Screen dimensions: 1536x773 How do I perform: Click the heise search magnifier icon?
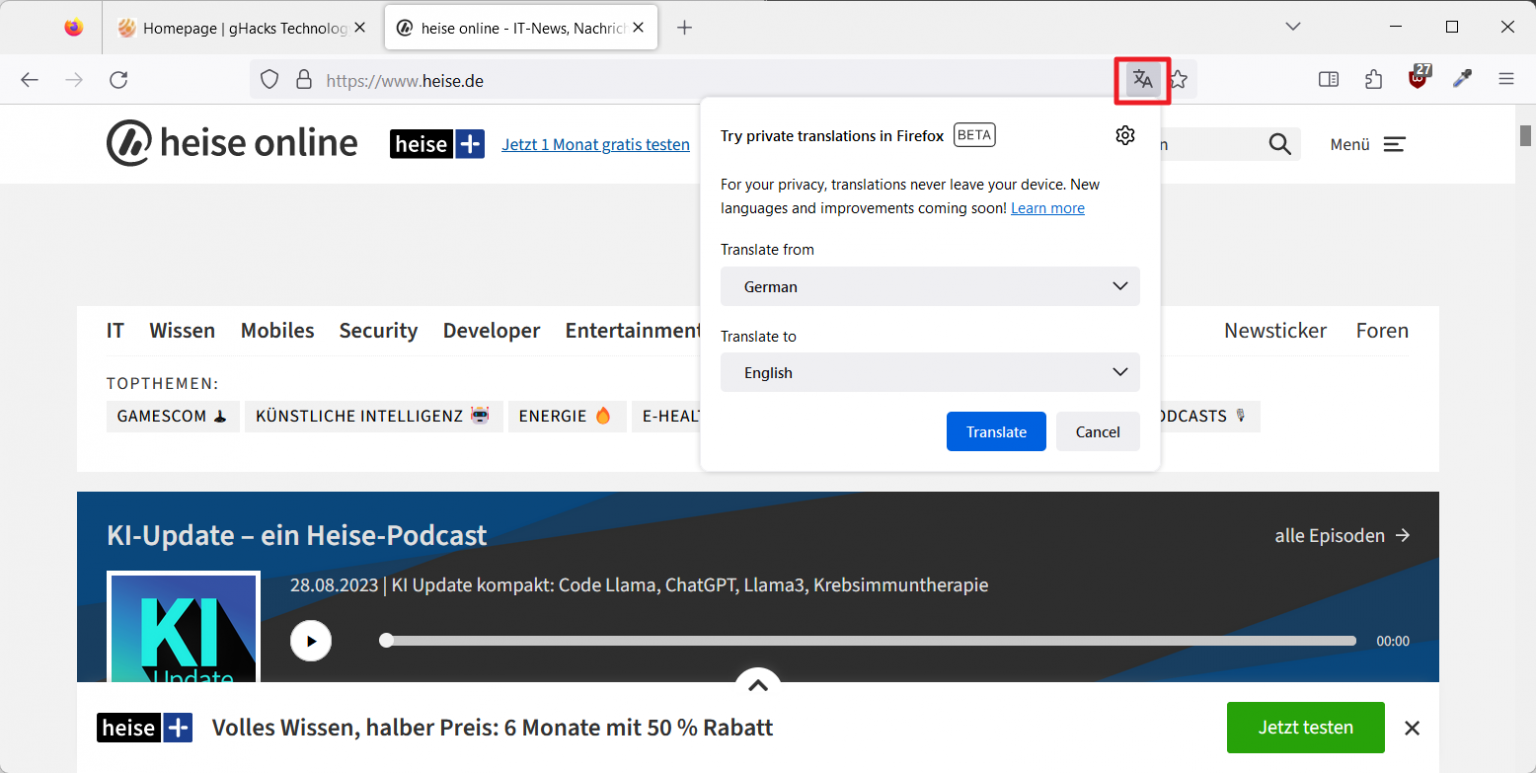[x=1279, y=144]
